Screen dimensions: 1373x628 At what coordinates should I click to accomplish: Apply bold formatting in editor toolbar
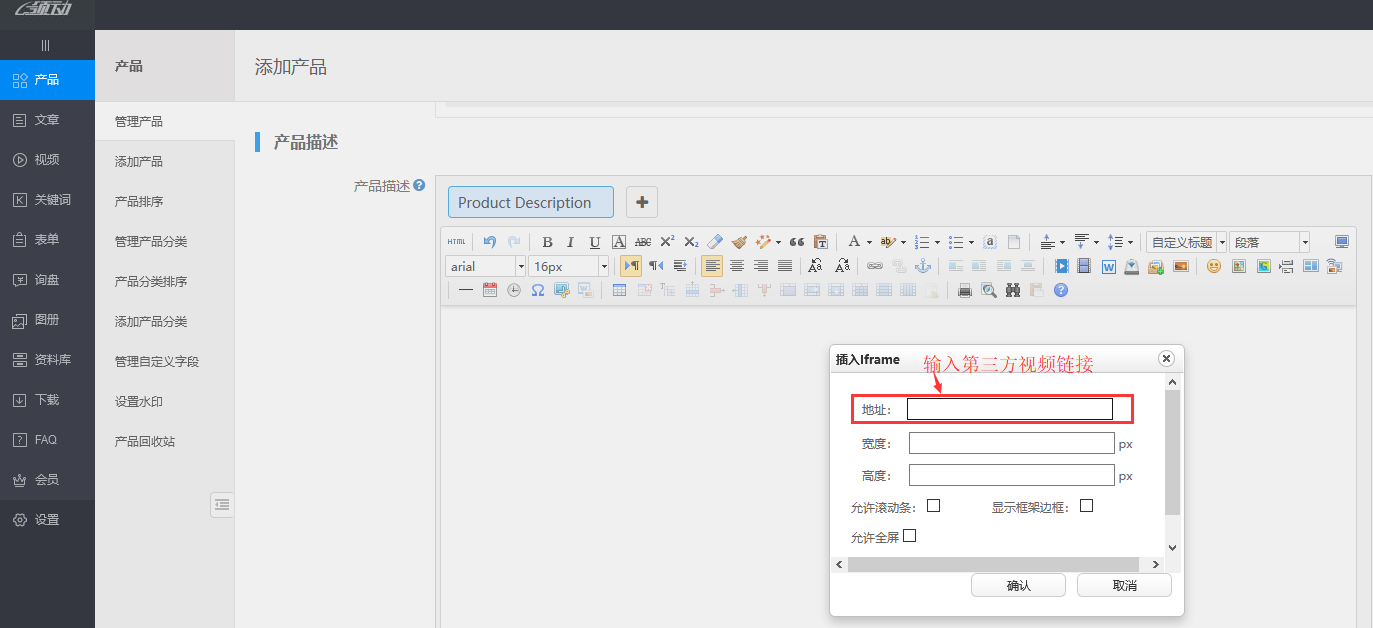(x=547, y=242)
